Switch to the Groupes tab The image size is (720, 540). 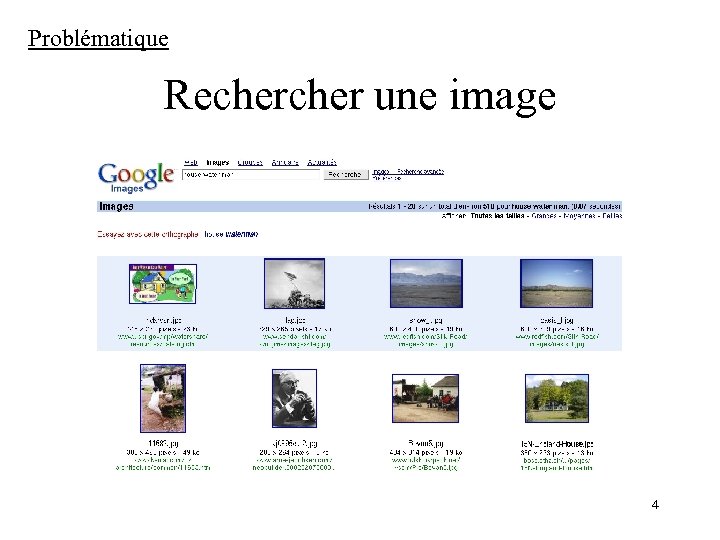[250, 163]
